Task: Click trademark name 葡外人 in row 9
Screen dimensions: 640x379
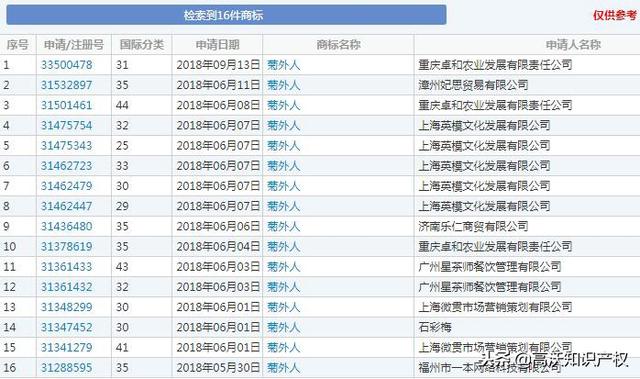Action: point(284,226)
